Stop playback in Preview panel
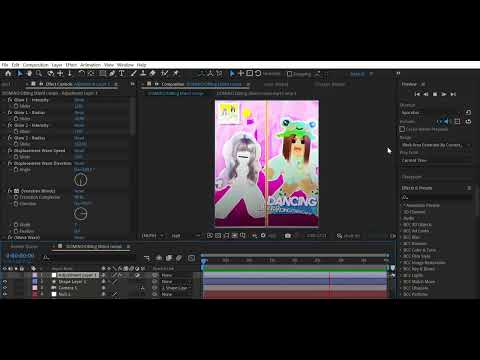The image size is (480, 360). pos(435,94)
